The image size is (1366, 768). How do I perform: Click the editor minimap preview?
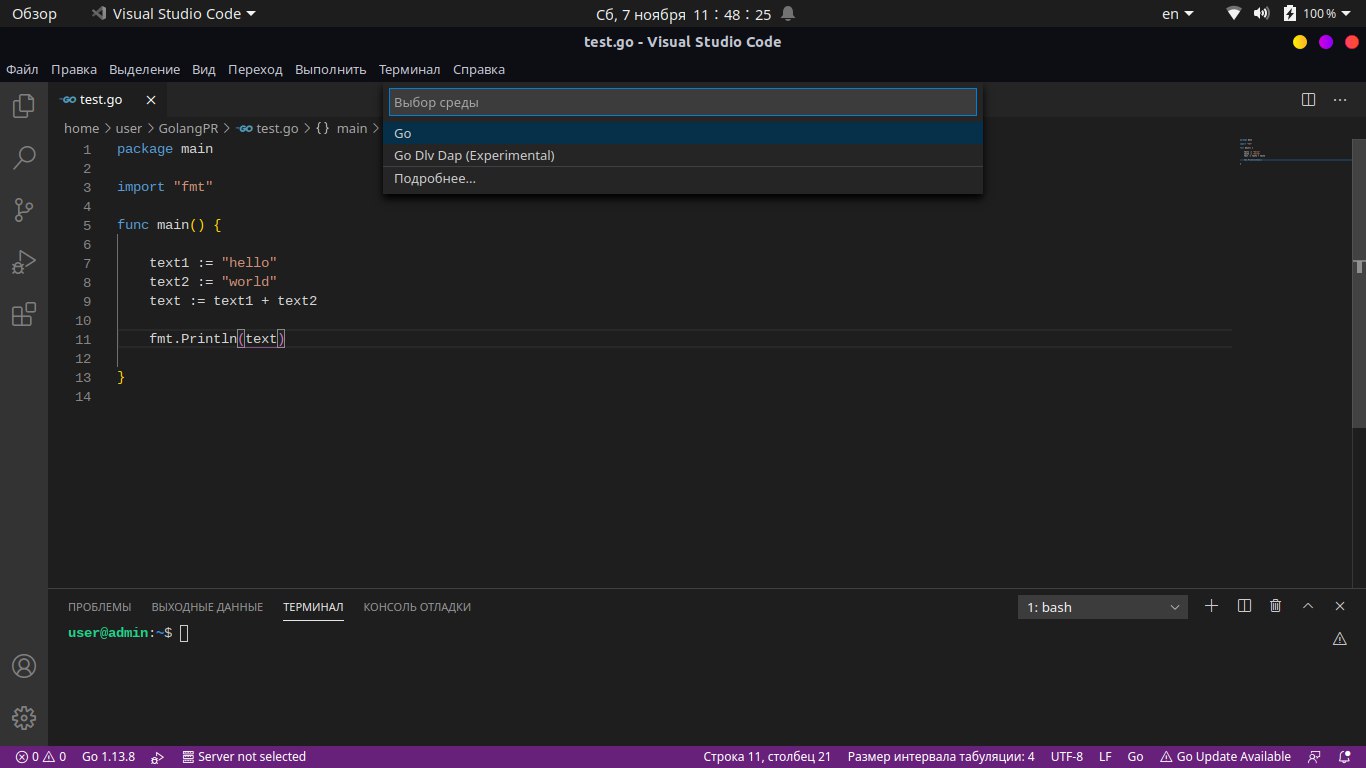point(1293,150)
